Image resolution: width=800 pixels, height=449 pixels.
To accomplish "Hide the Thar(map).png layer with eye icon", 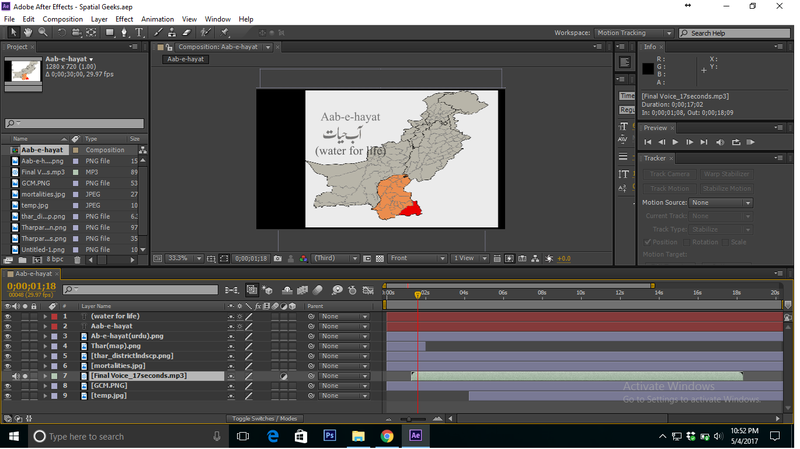I will click(8, 346).
